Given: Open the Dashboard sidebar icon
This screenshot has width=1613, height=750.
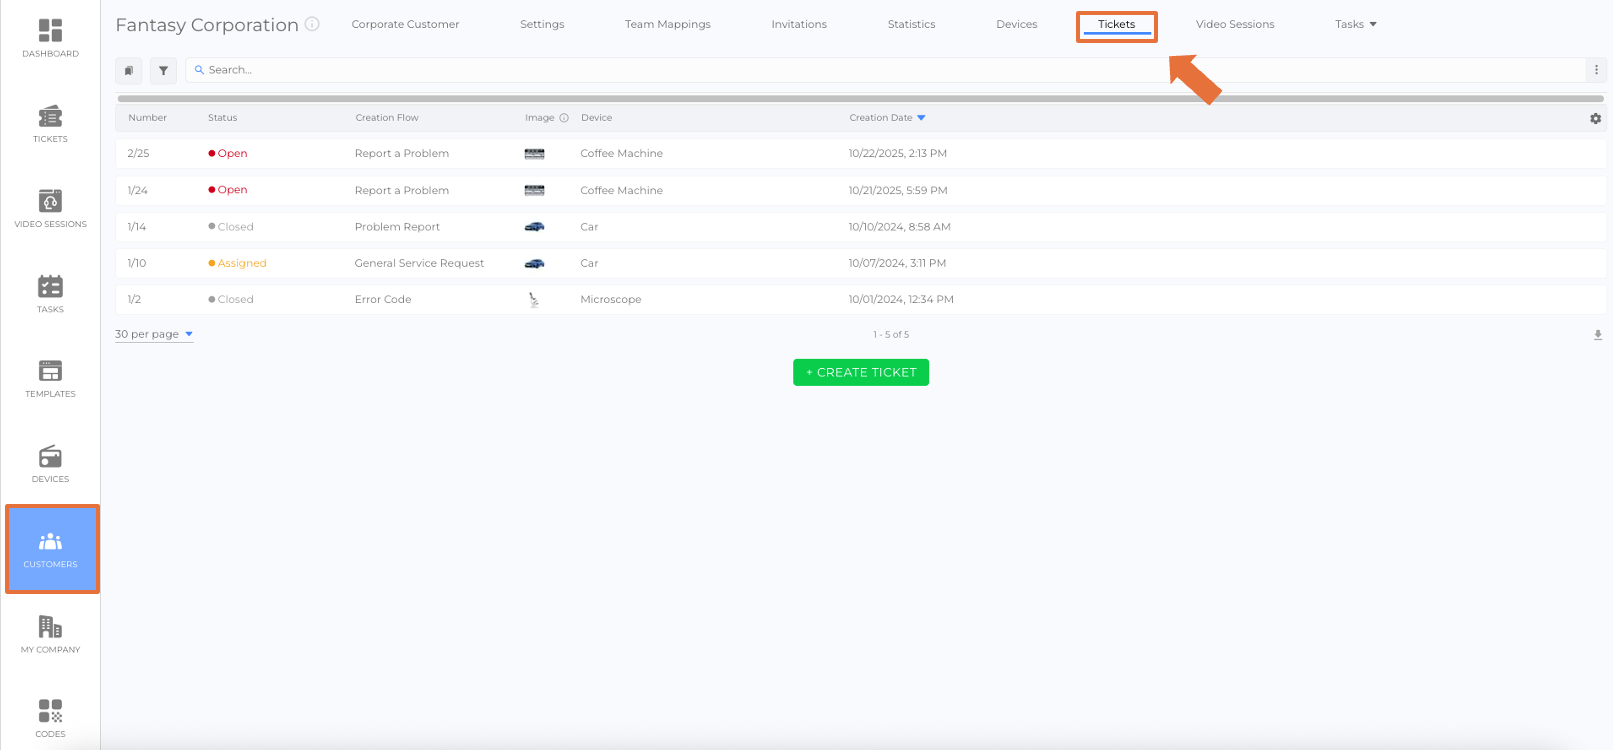Looking at the screenshot, I should pyautogui.click(x=50, y=37).
